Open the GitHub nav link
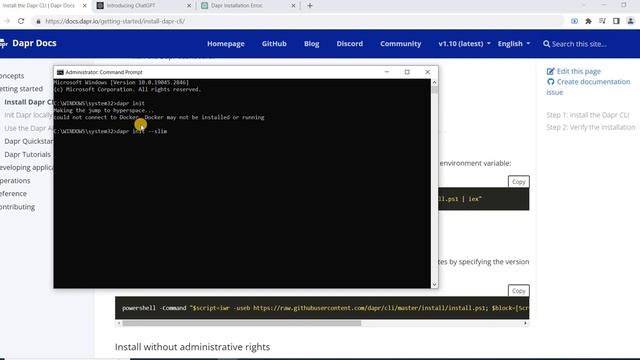 coord(274,44)
